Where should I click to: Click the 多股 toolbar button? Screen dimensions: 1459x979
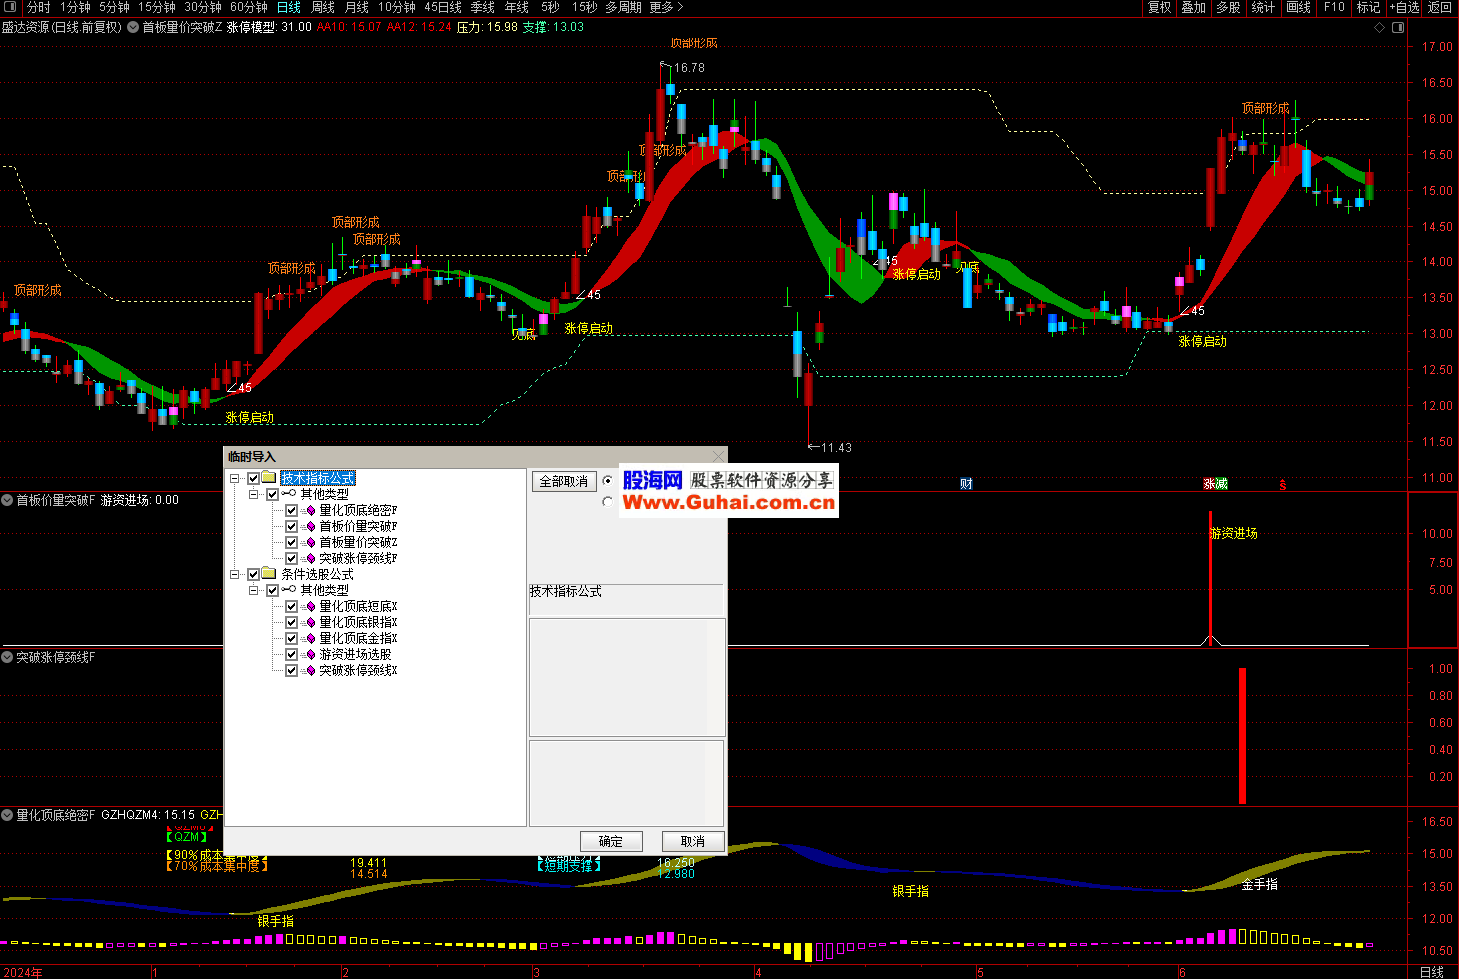[x=1228, y=7]
